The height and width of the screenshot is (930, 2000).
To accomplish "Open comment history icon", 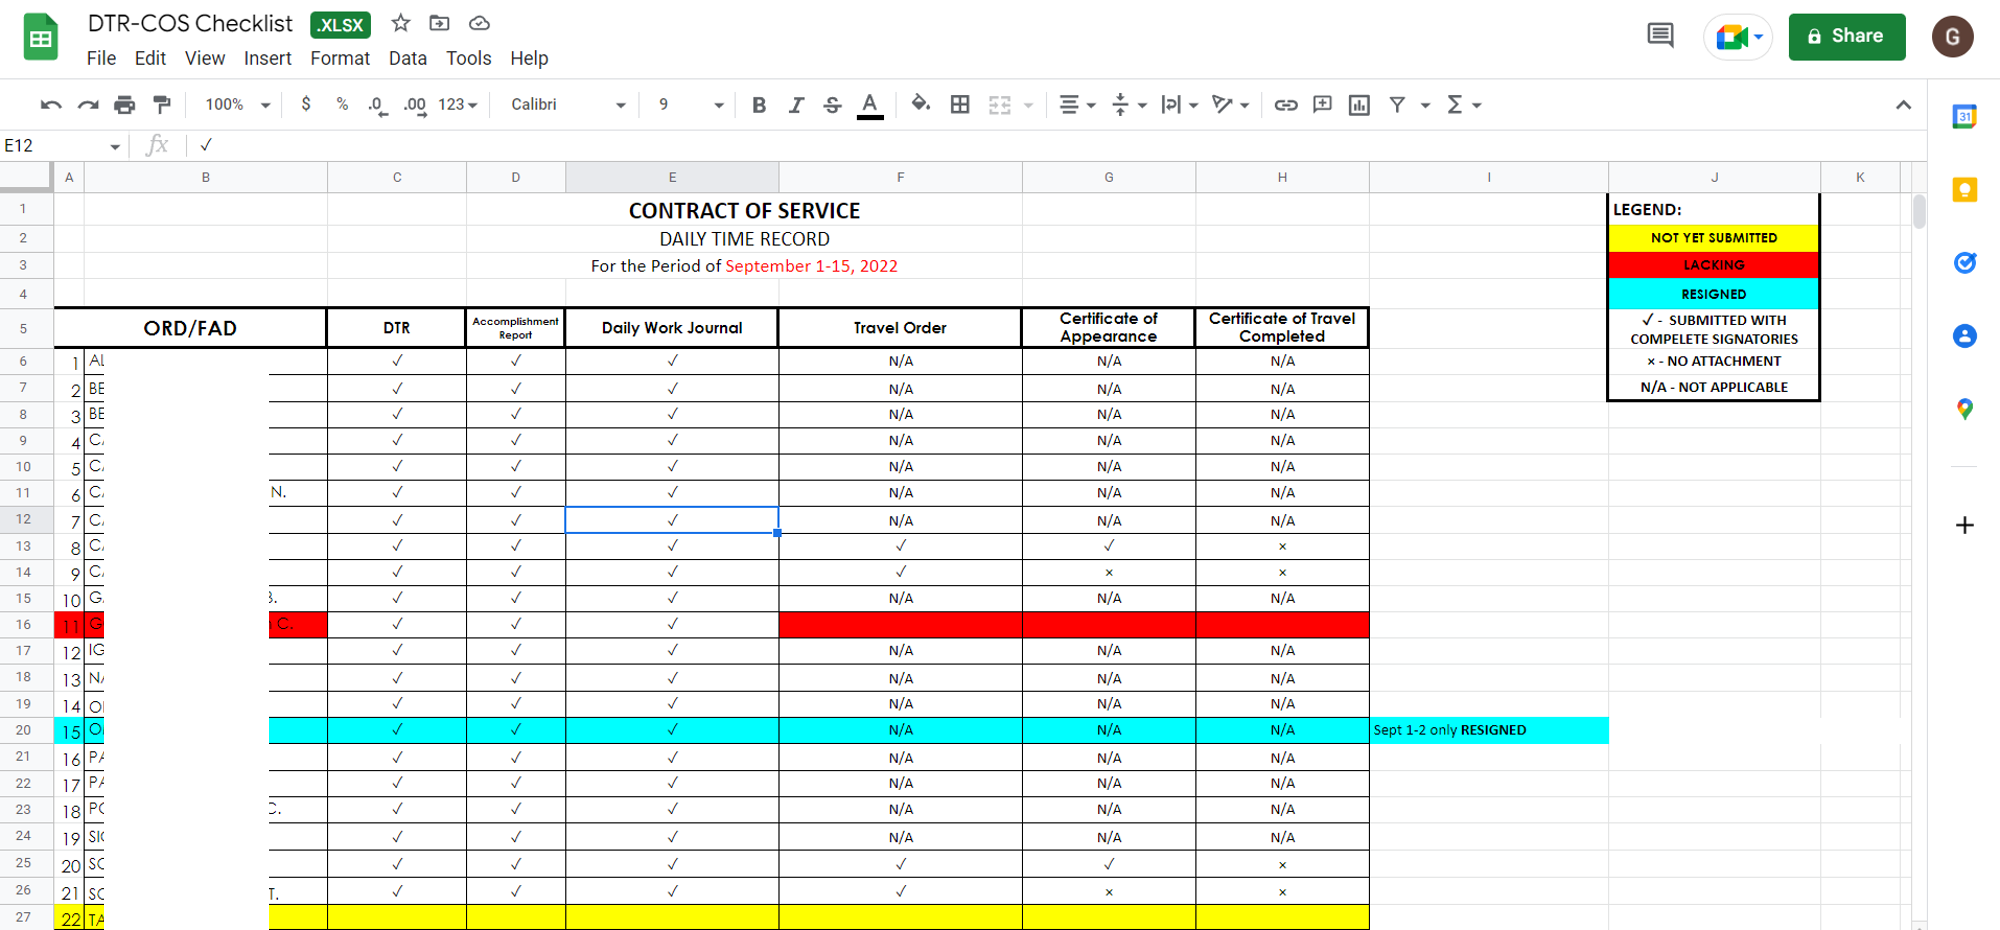I will (1660, 36).
